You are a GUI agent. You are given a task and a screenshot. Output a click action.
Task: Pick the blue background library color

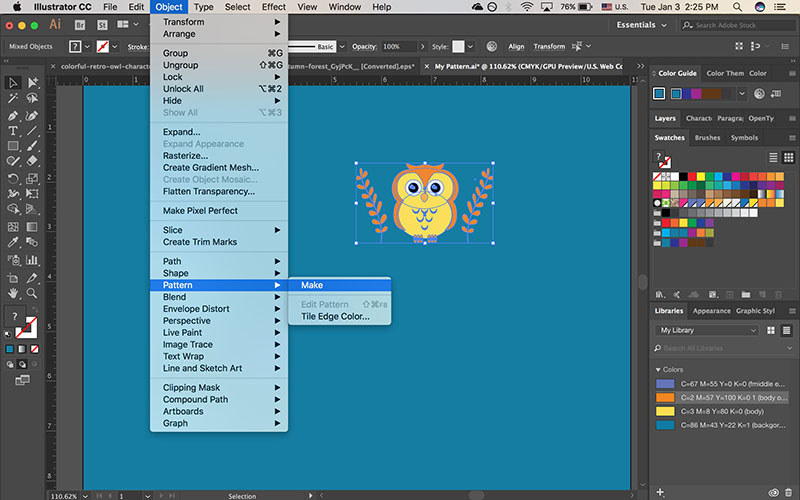click(x=721, y=425)
